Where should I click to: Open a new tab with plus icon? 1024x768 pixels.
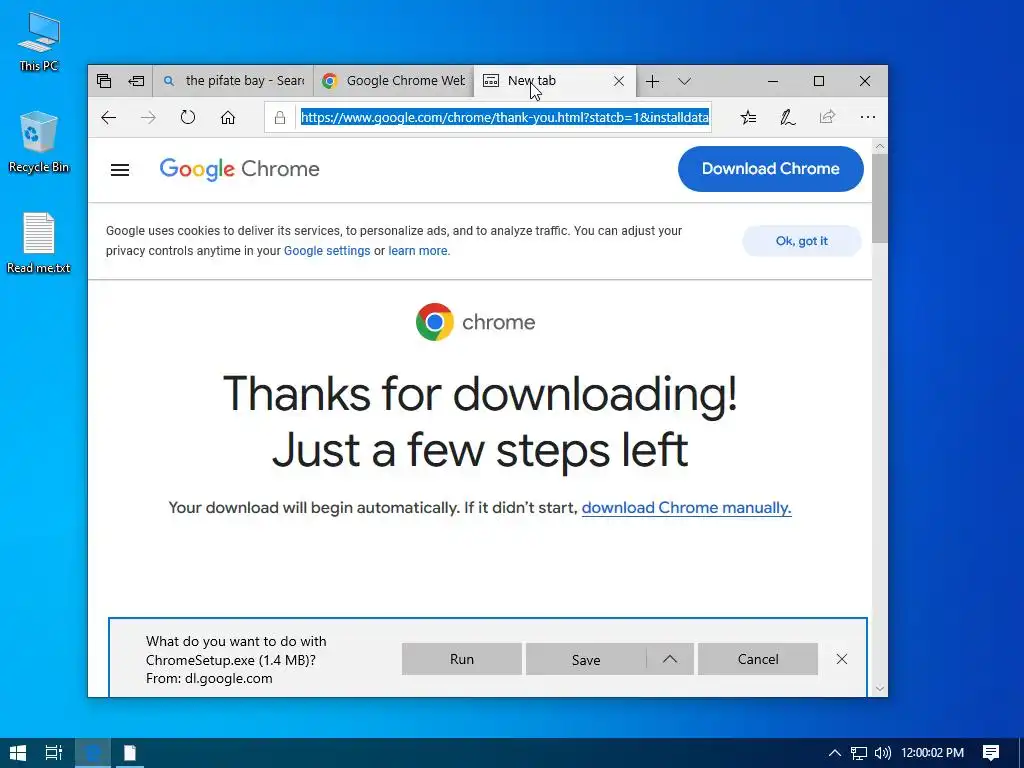[x=652, y=81]
